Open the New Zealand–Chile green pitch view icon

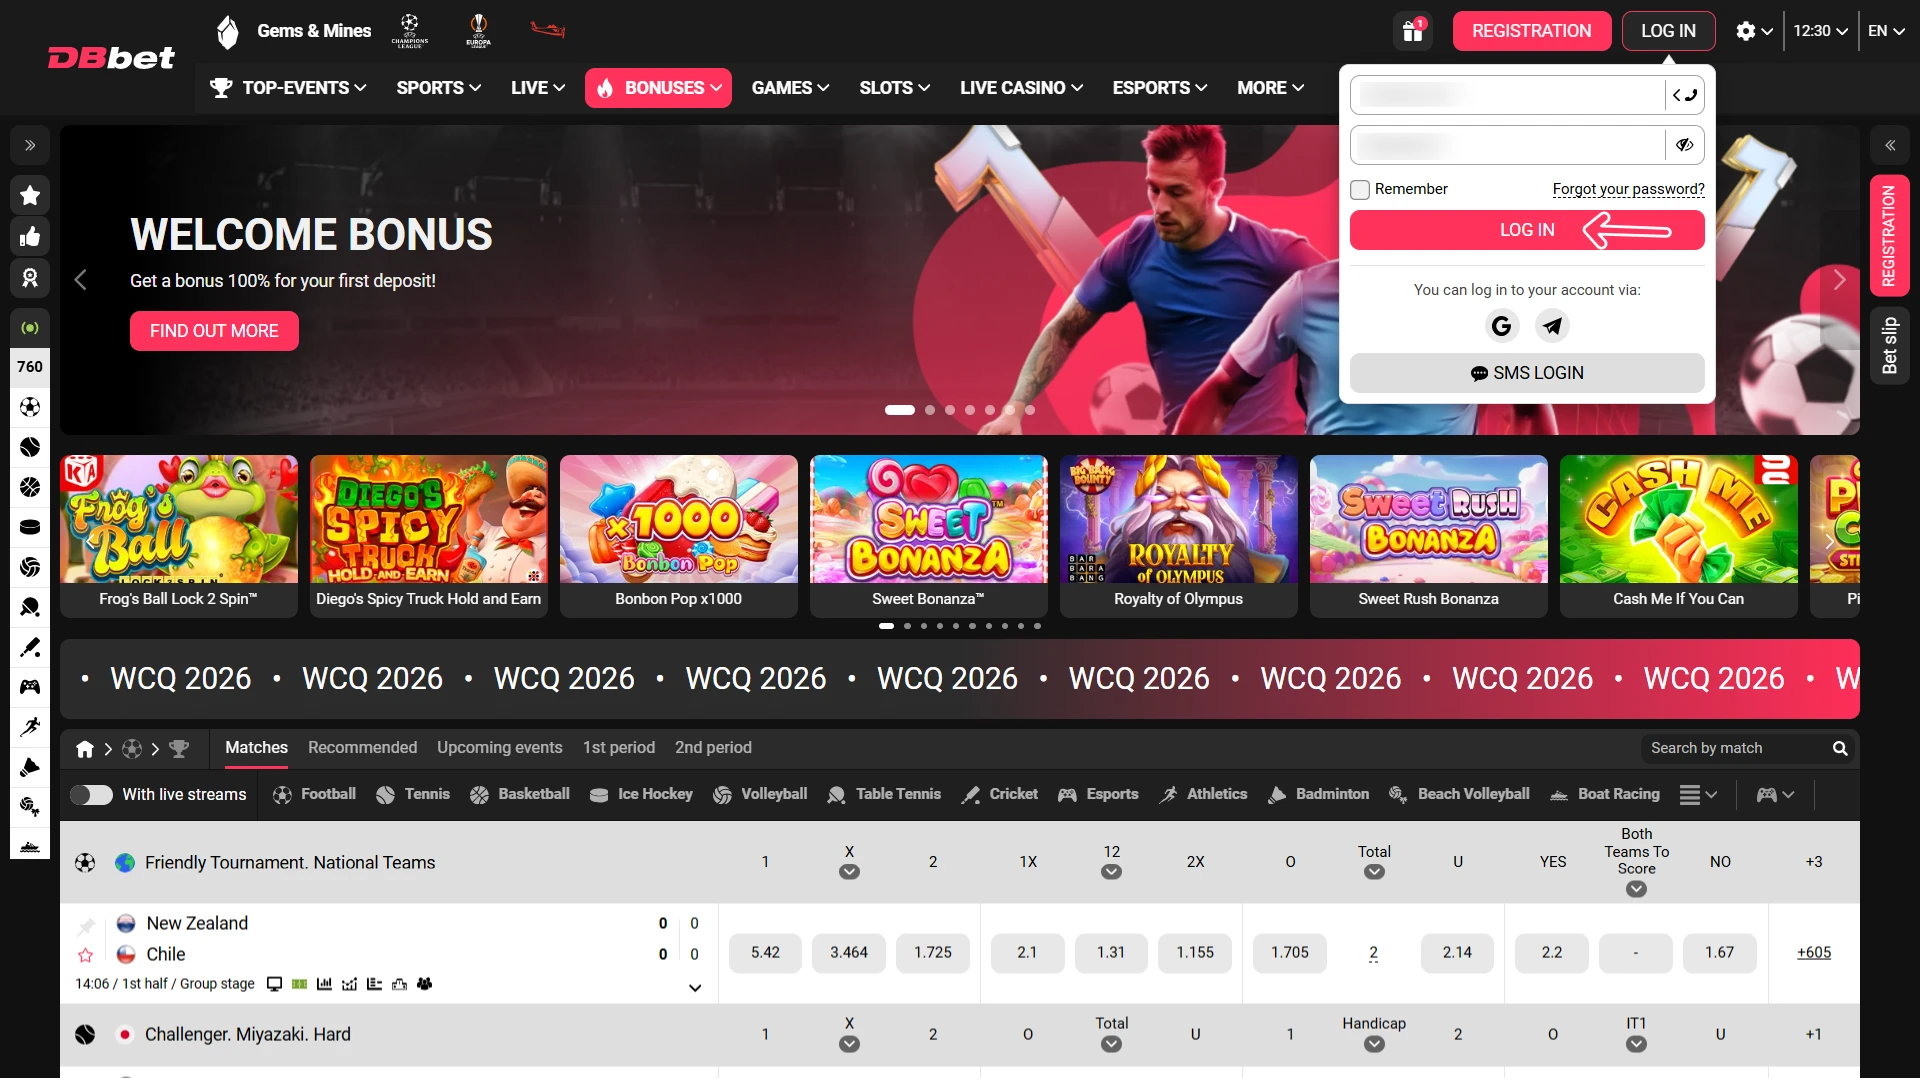pos(299,984)
